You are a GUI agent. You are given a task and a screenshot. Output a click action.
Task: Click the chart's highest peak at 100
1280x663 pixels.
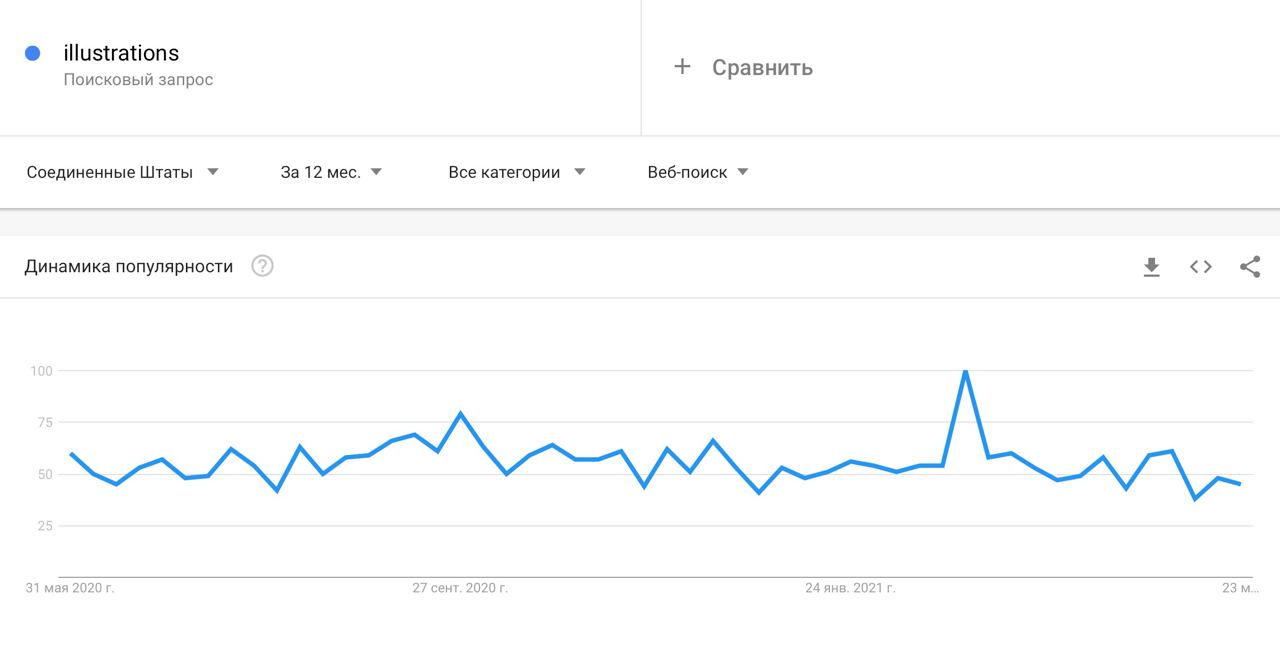(965, 372)
